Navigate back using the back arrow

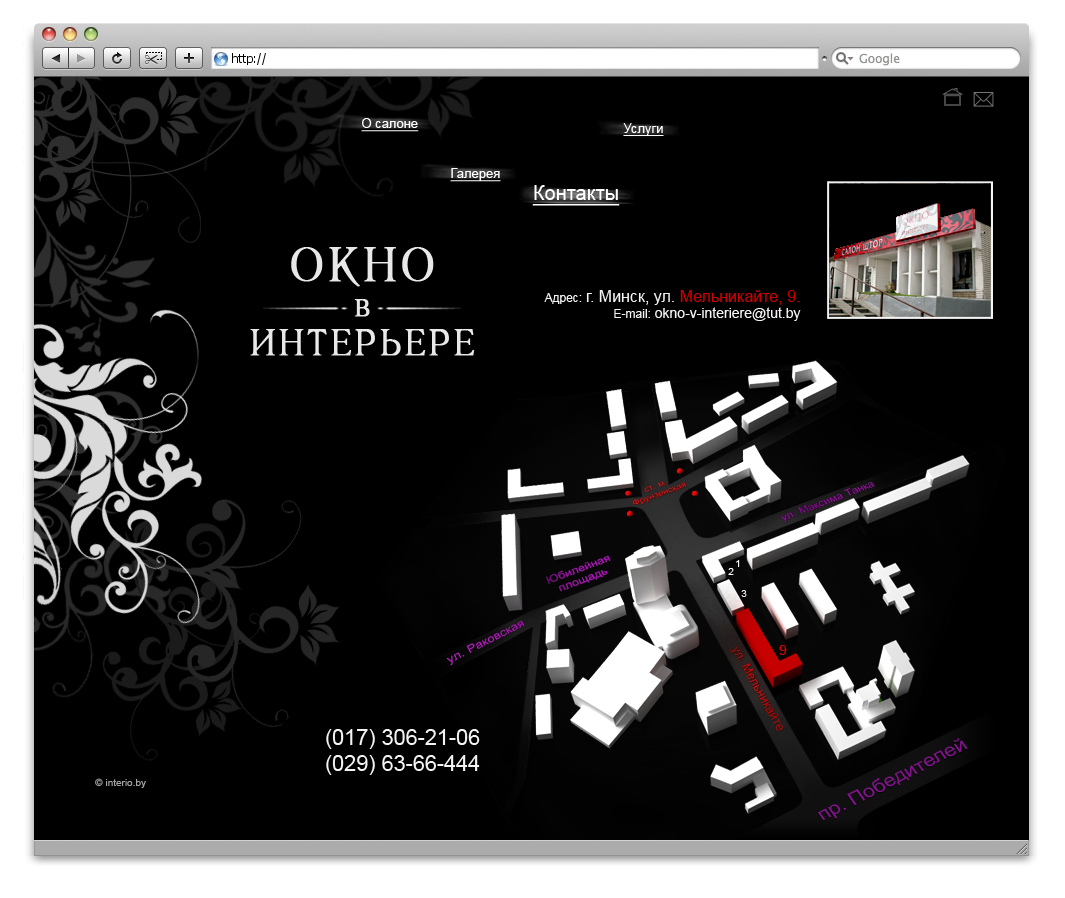click(56, 58)
